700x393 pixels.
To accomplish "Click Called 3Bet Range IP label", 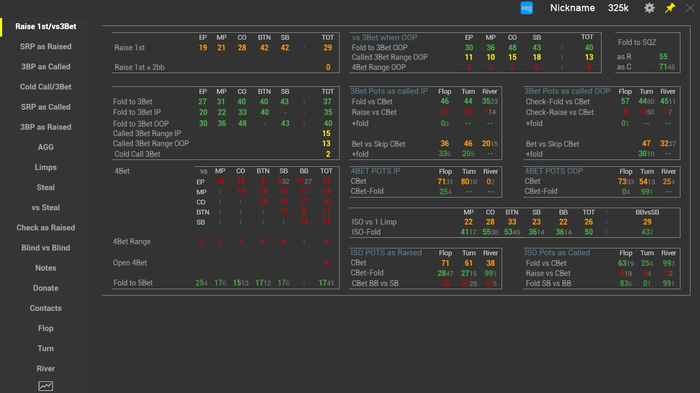I will click(147, 133).
